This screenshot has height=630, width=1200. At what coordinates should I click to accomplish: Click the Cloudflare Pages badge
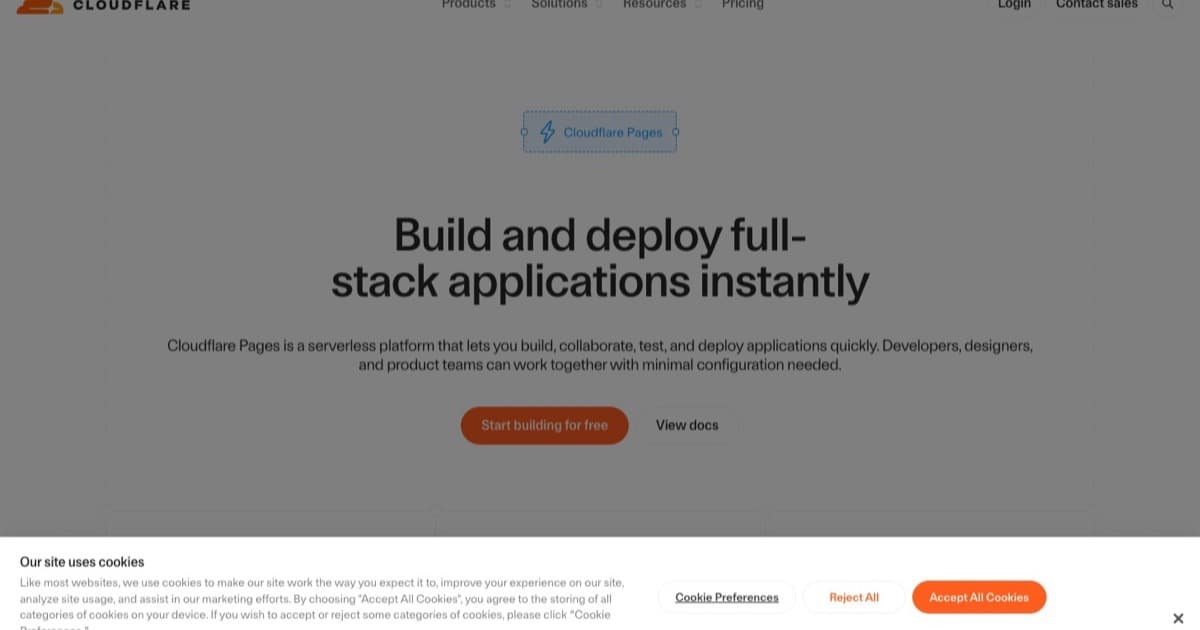tap(600, 132)
